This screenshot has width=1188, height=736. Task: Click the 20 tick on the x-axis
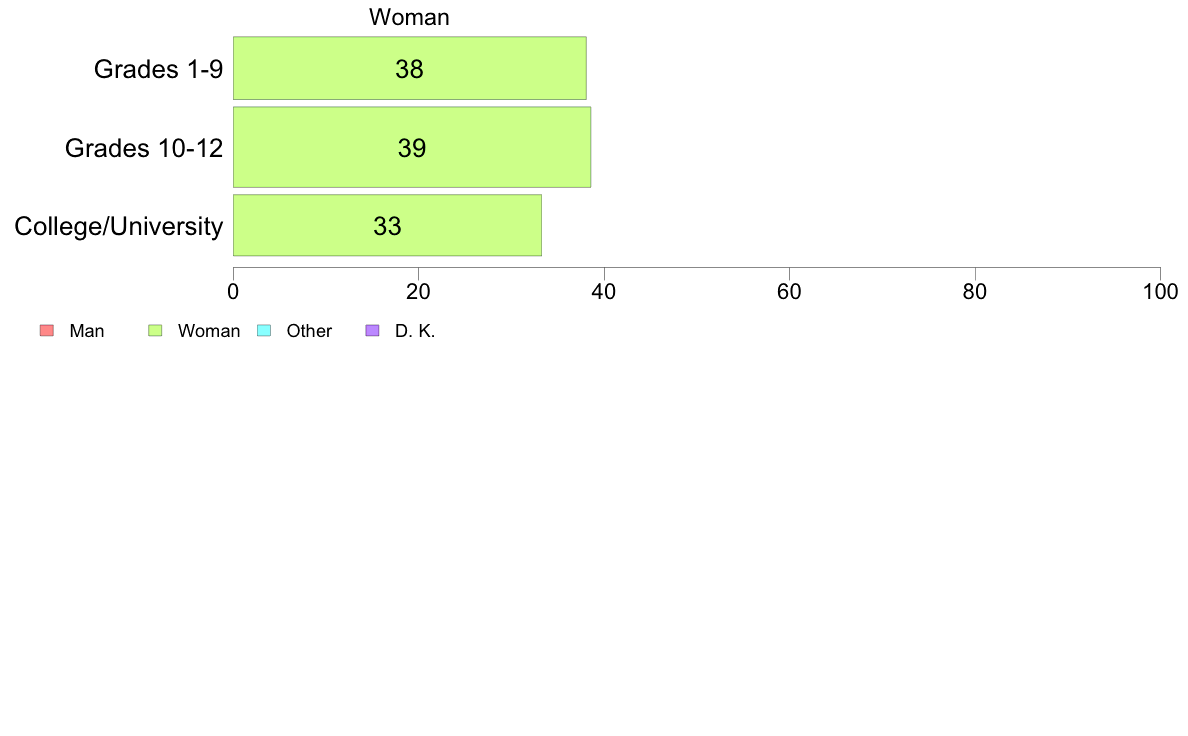coord(418,292)
